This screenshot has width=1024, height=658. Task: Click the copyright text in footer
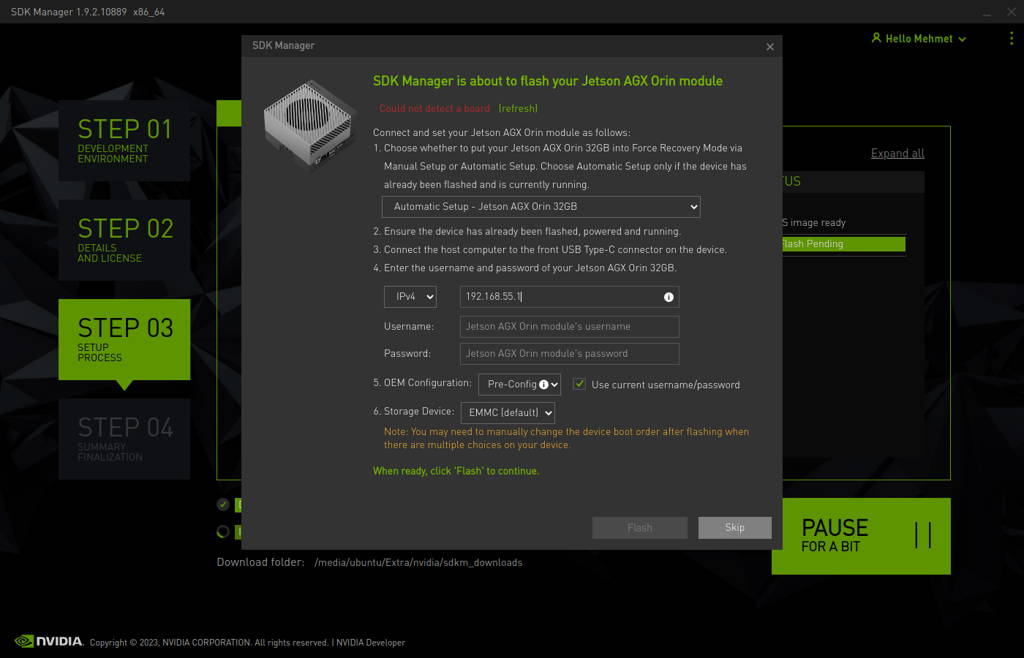tap(209, 643)
